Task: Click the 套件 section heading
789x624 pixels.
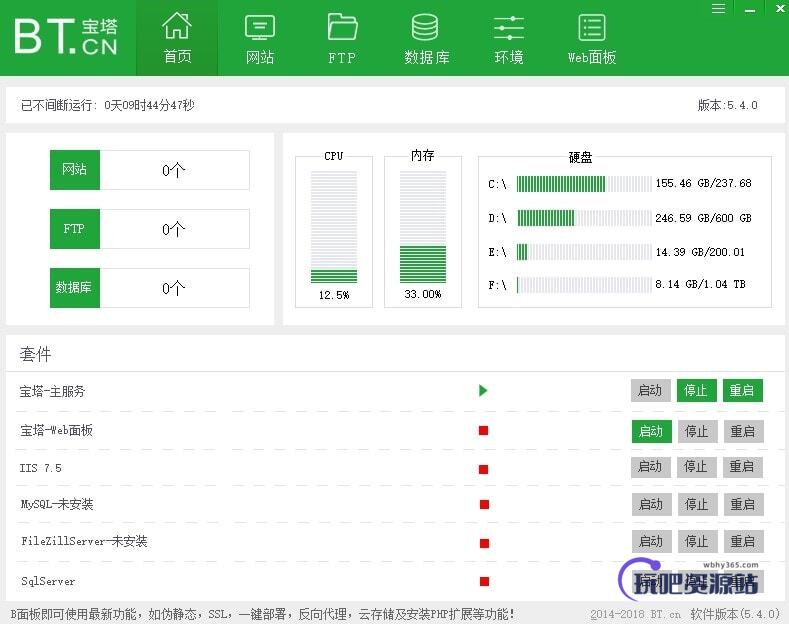Action: [35, 354]
